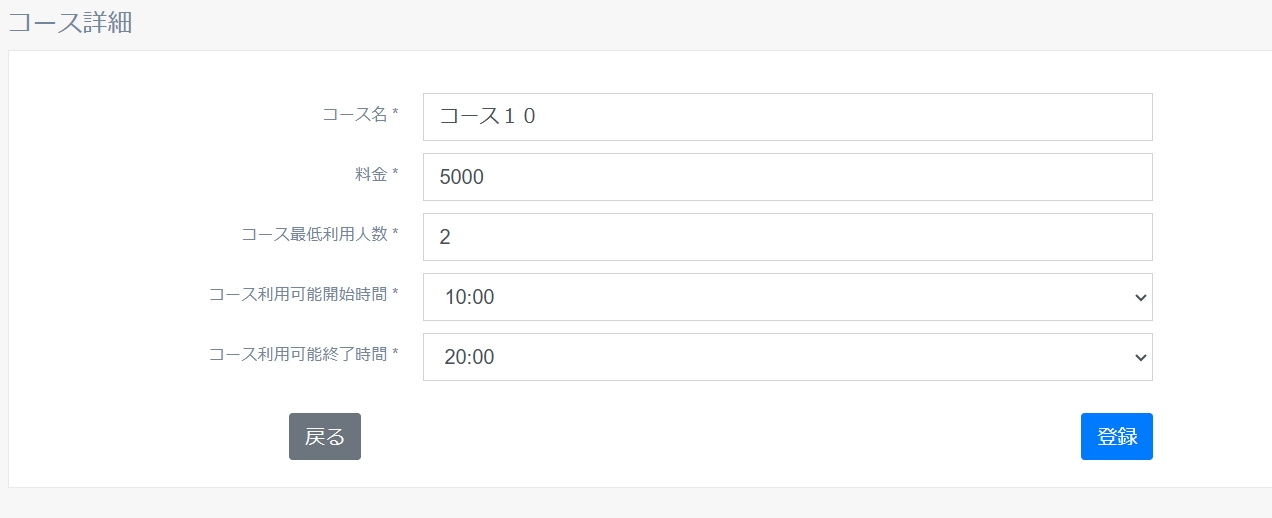Image resolution: width=1272 pixels, height=518 pixels.
Task: Click the コース詳細 page heading
Action: (70, 23)
